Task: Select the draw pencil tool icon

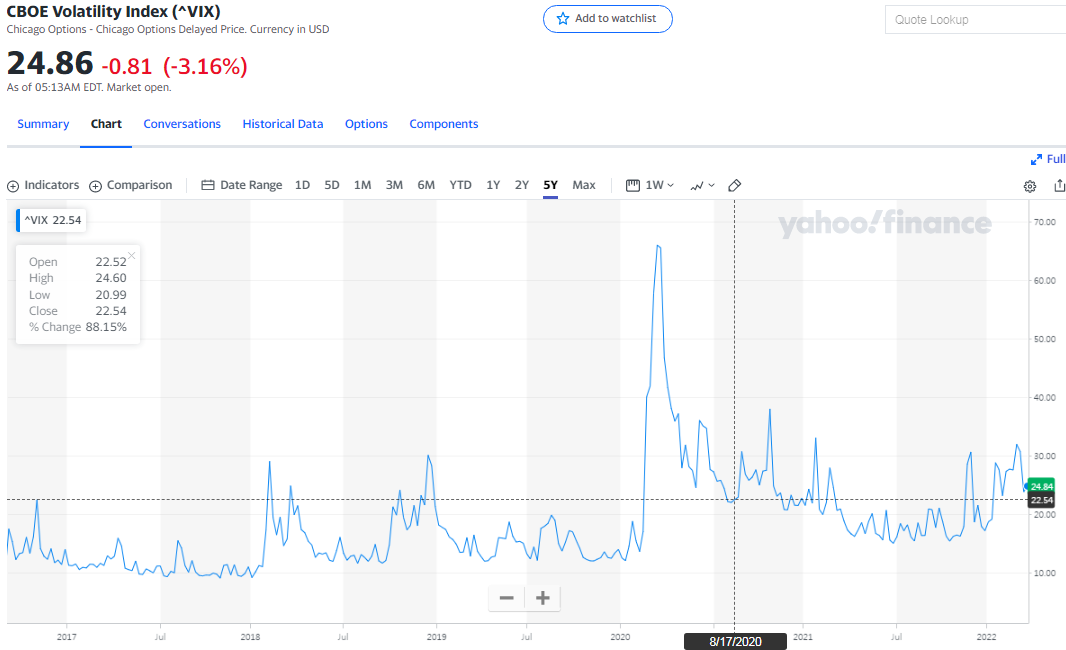Action: point(734,186)
